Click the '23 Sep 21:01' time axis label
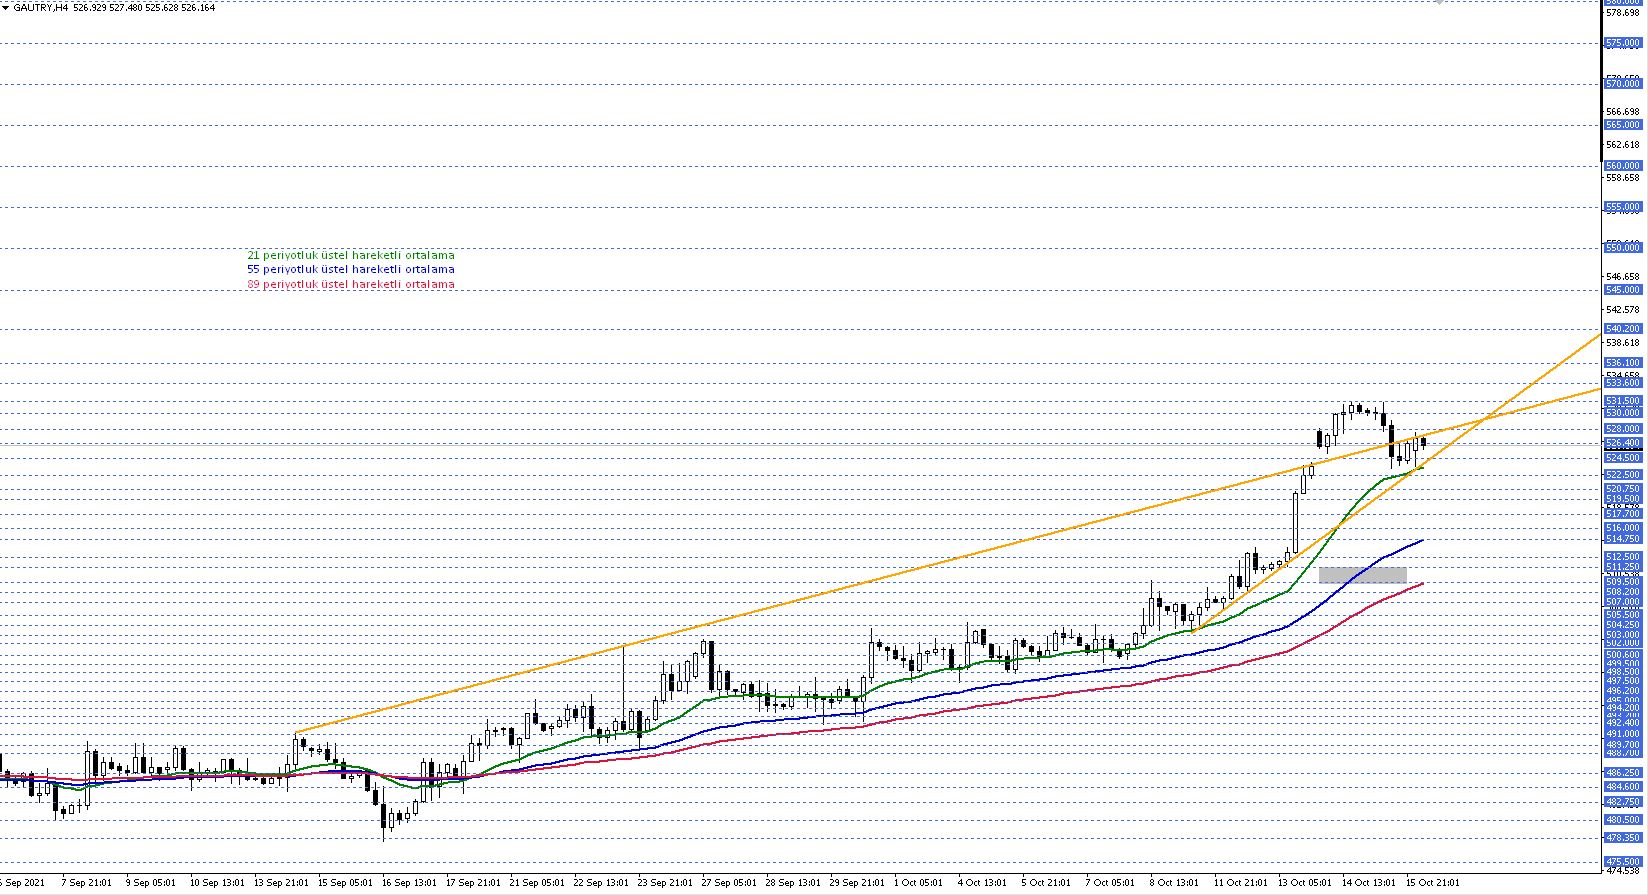Image resolution: width=1648 pixels, height=895 pixels. pos(666,883)
